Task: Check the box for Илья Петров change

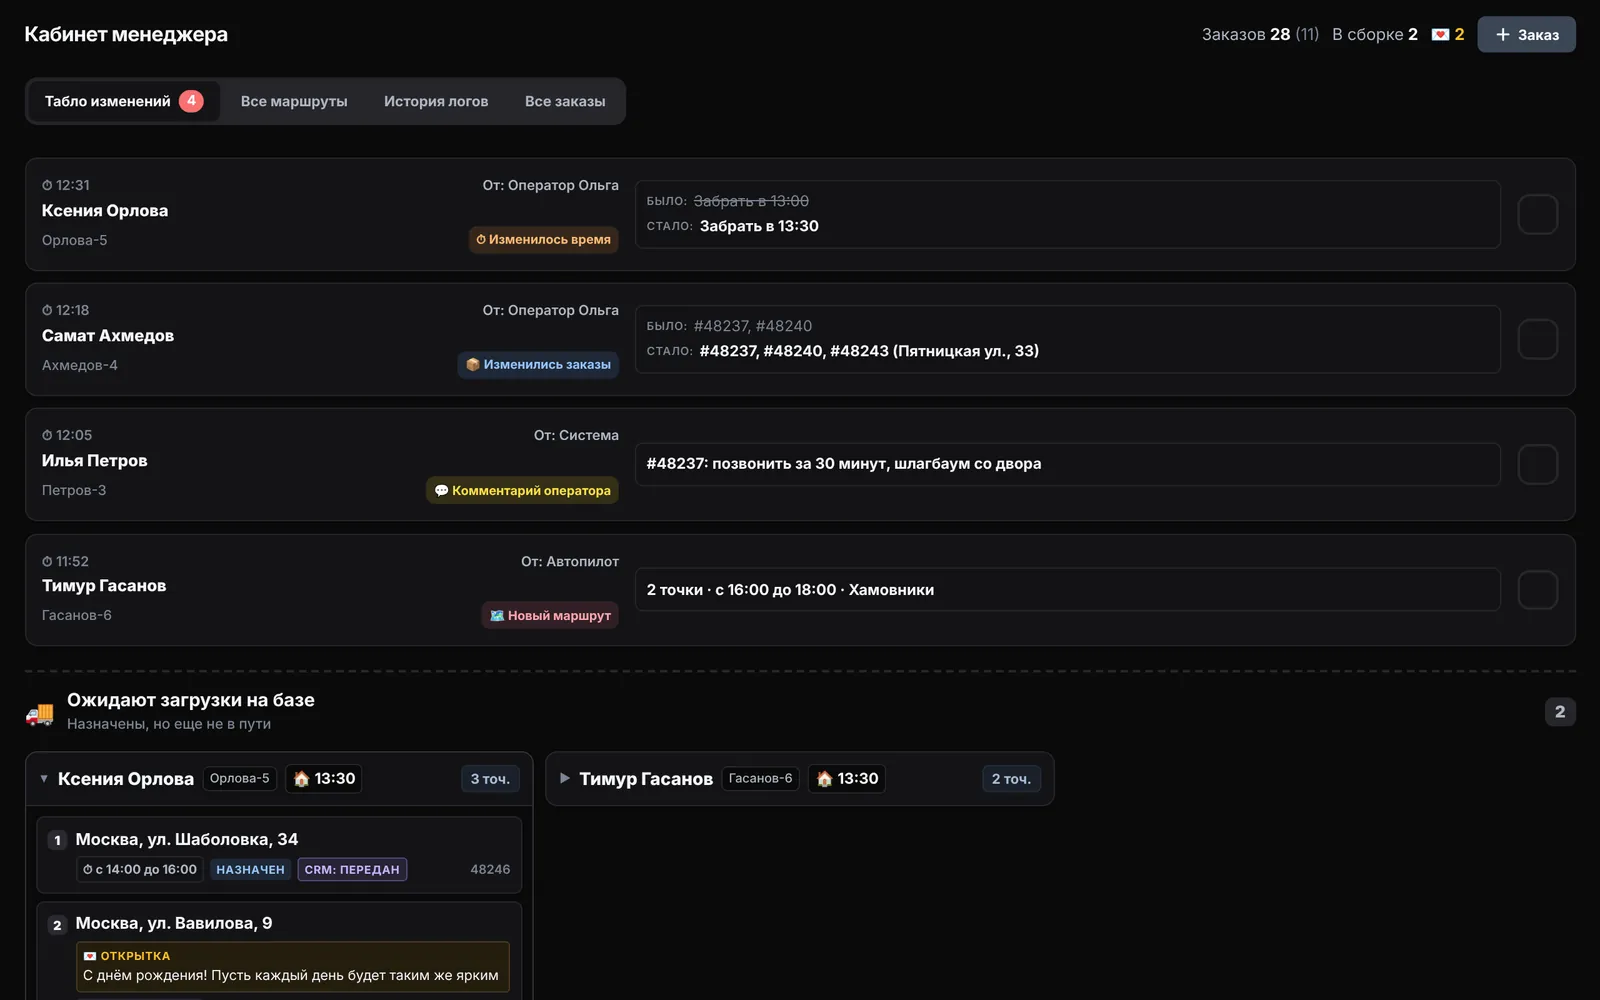Action: click(1538, 464)
